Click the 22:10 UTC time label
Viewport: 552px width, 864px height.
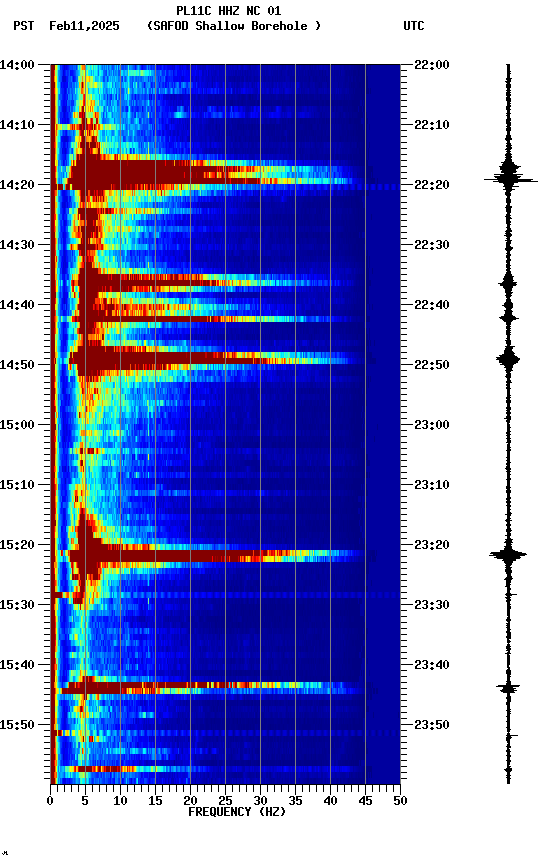point(432,125)
